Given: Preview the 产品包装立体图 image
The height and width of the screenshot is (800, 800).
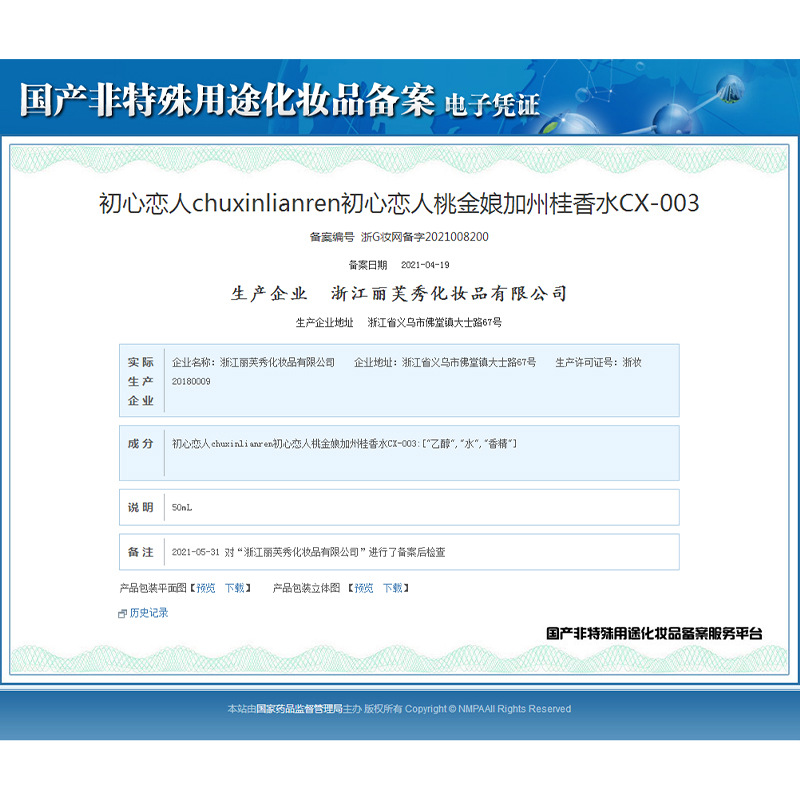Looking at the screenshot, I should tap(363, 588).
